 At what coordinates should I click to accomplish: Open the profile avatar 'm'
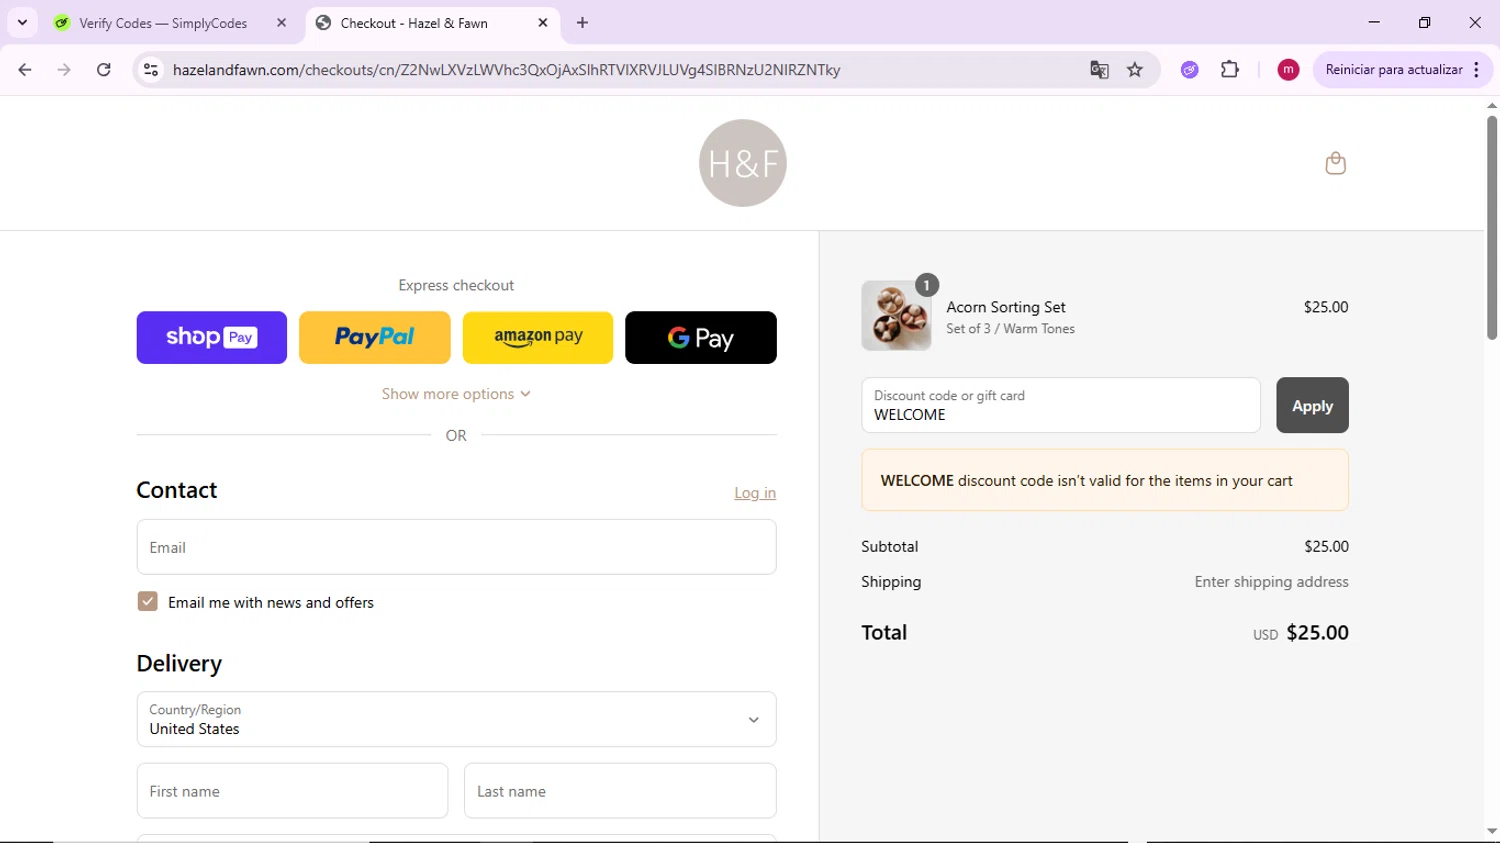pos(1288,70)
